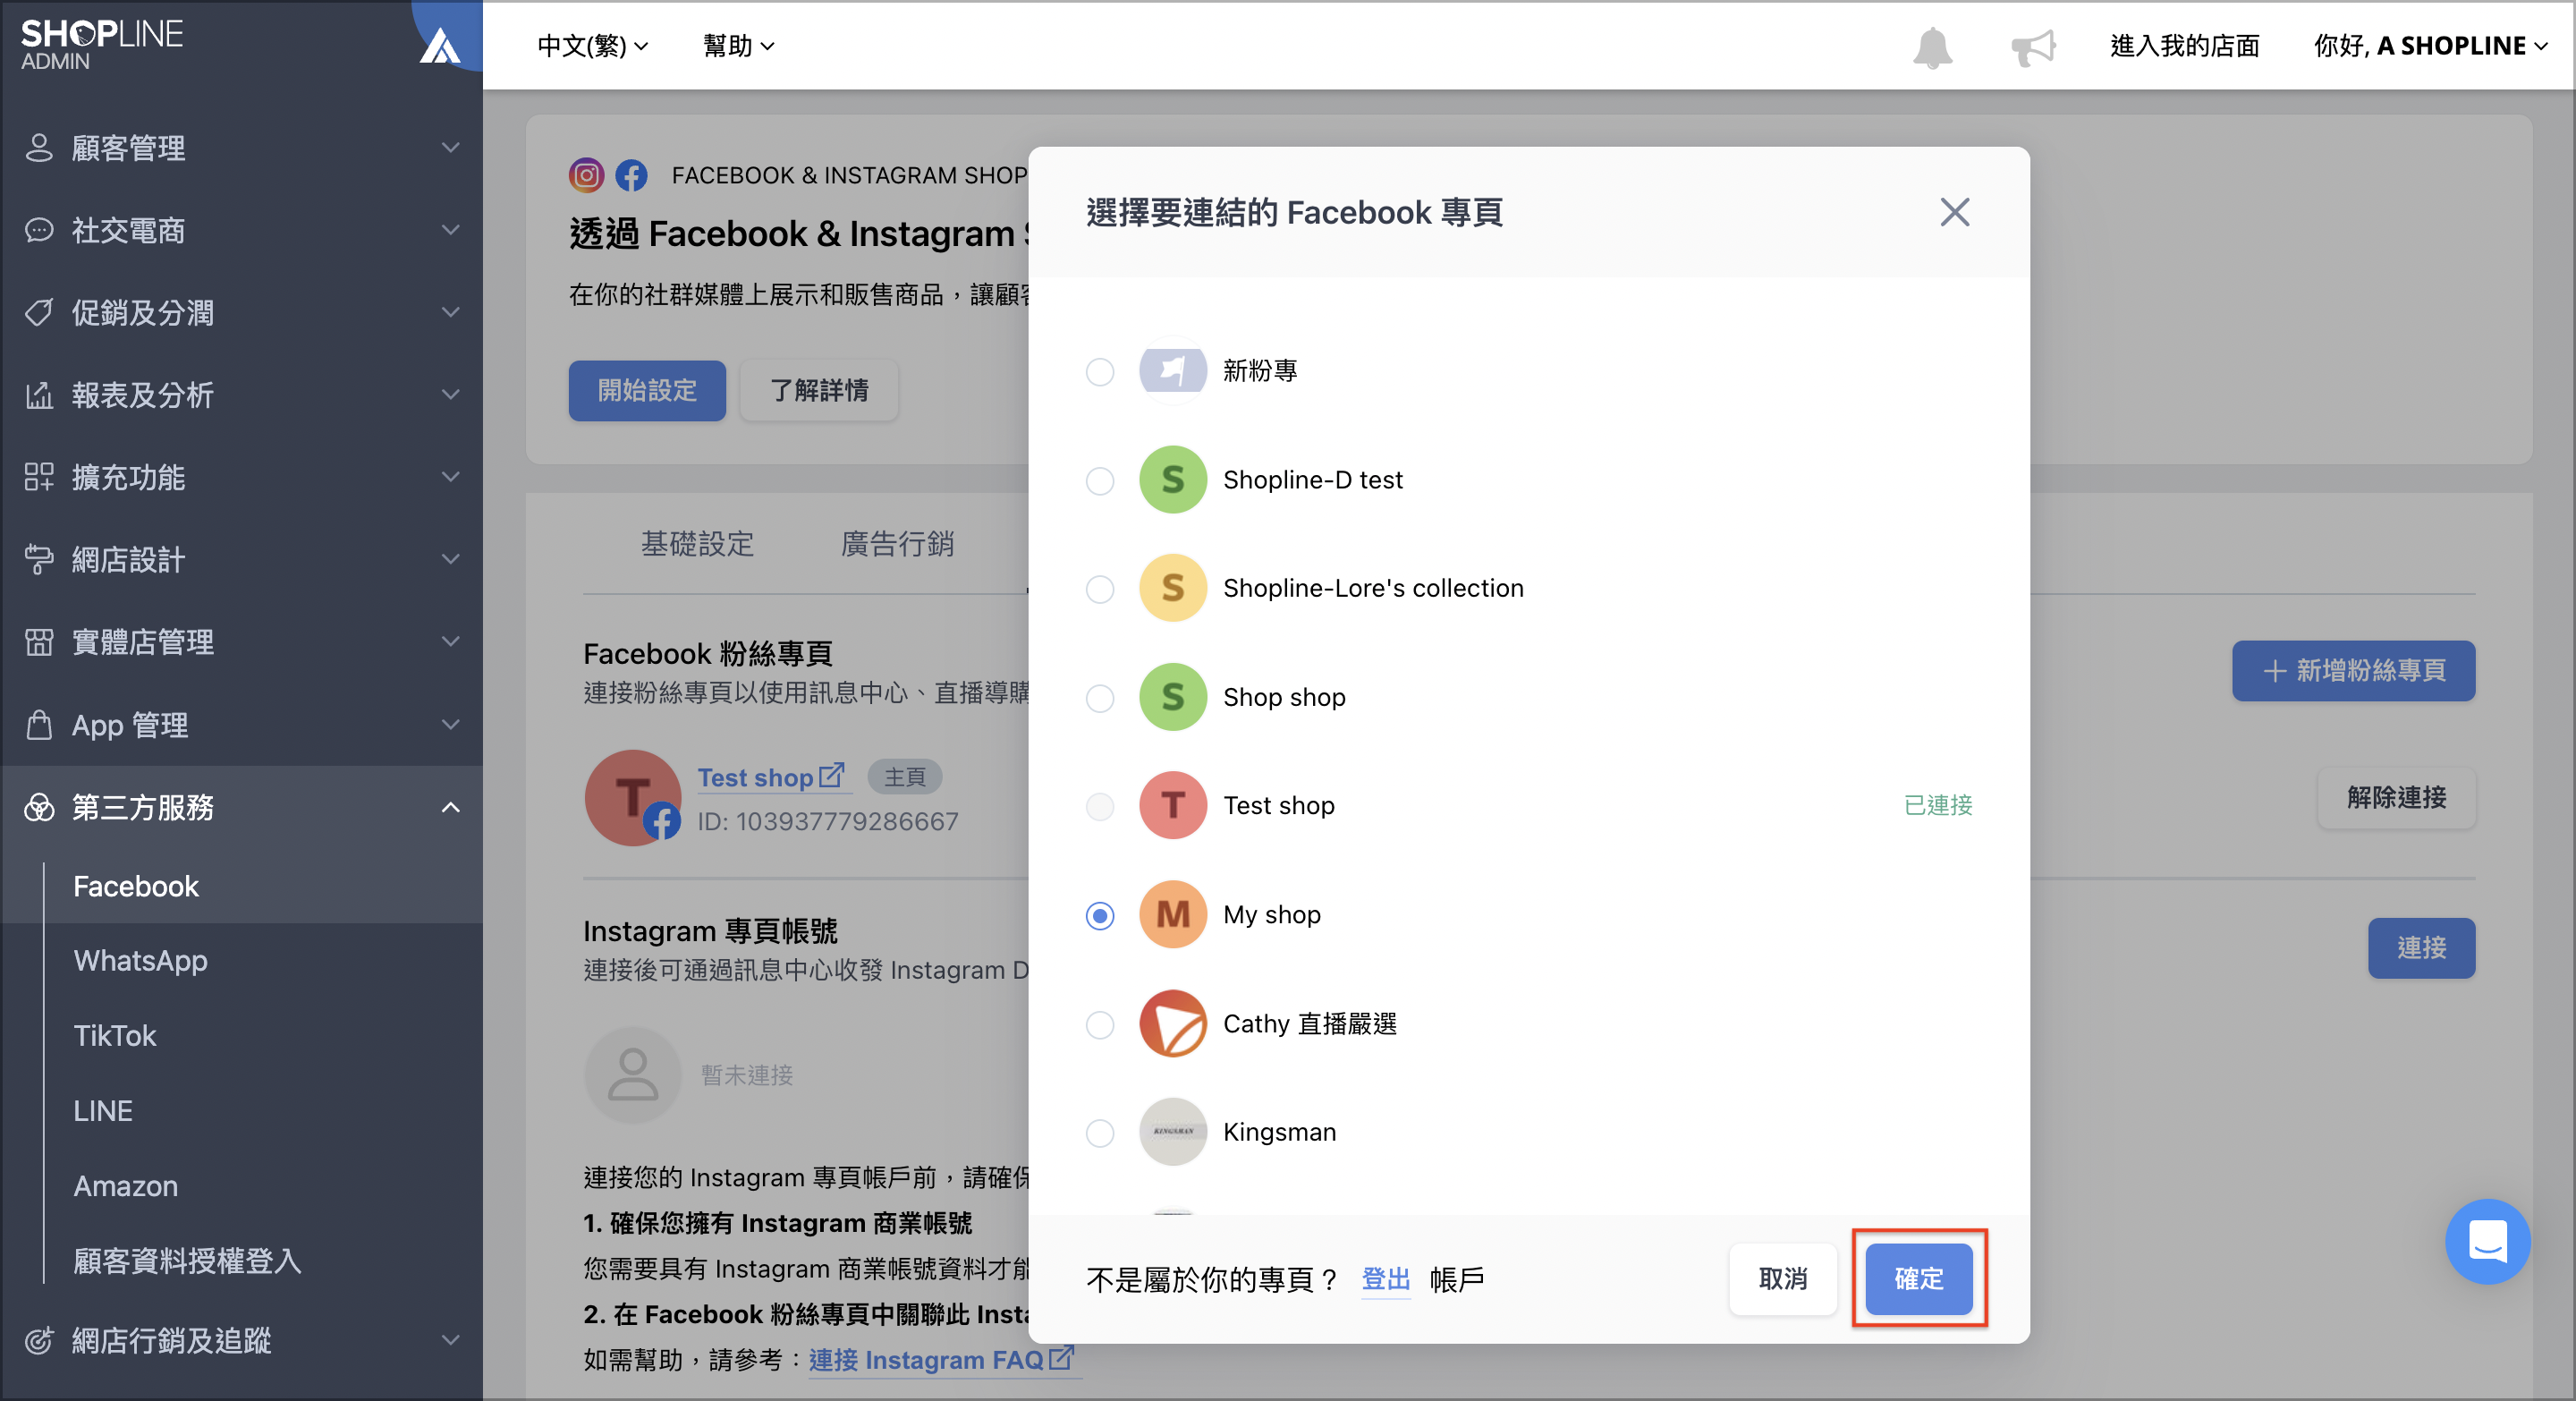Screen dimensions: 2576x1401
Task: Click the My shop orange M avatar
Action: click(1172, 914)
